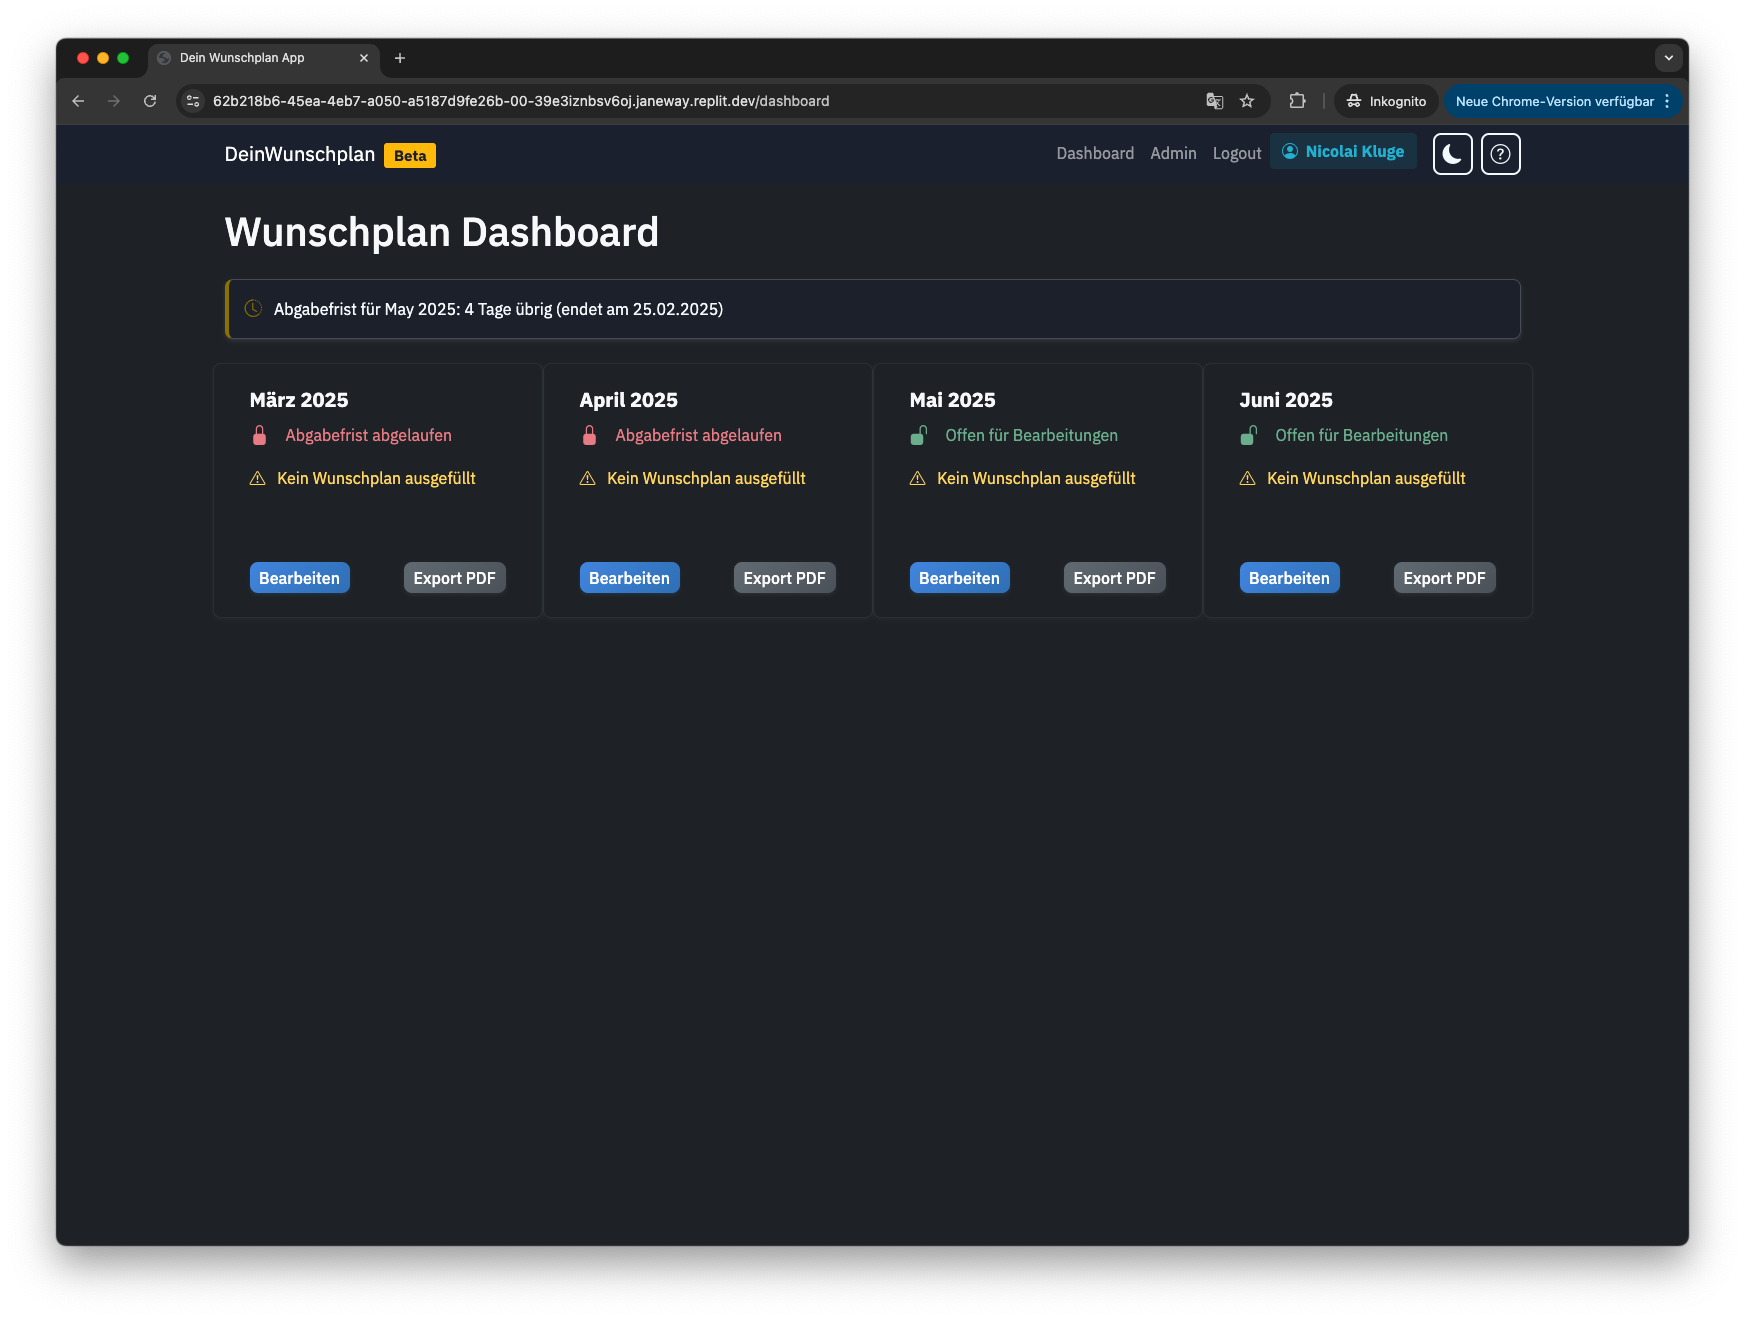Click the warning triangle for April 2025
The image size is (1745, 1320).
[x=588, y=478]
